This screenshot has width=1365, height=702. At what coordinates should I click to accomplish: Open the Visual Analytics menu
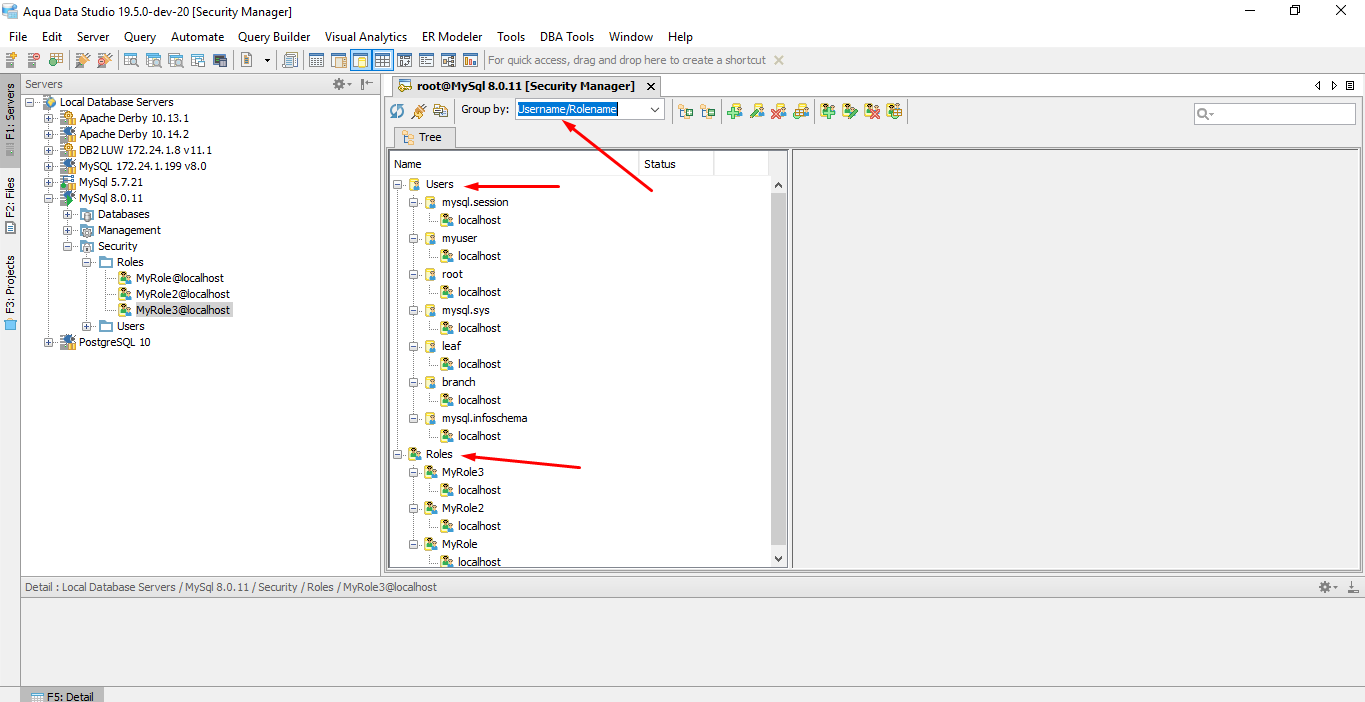[366, 36]
